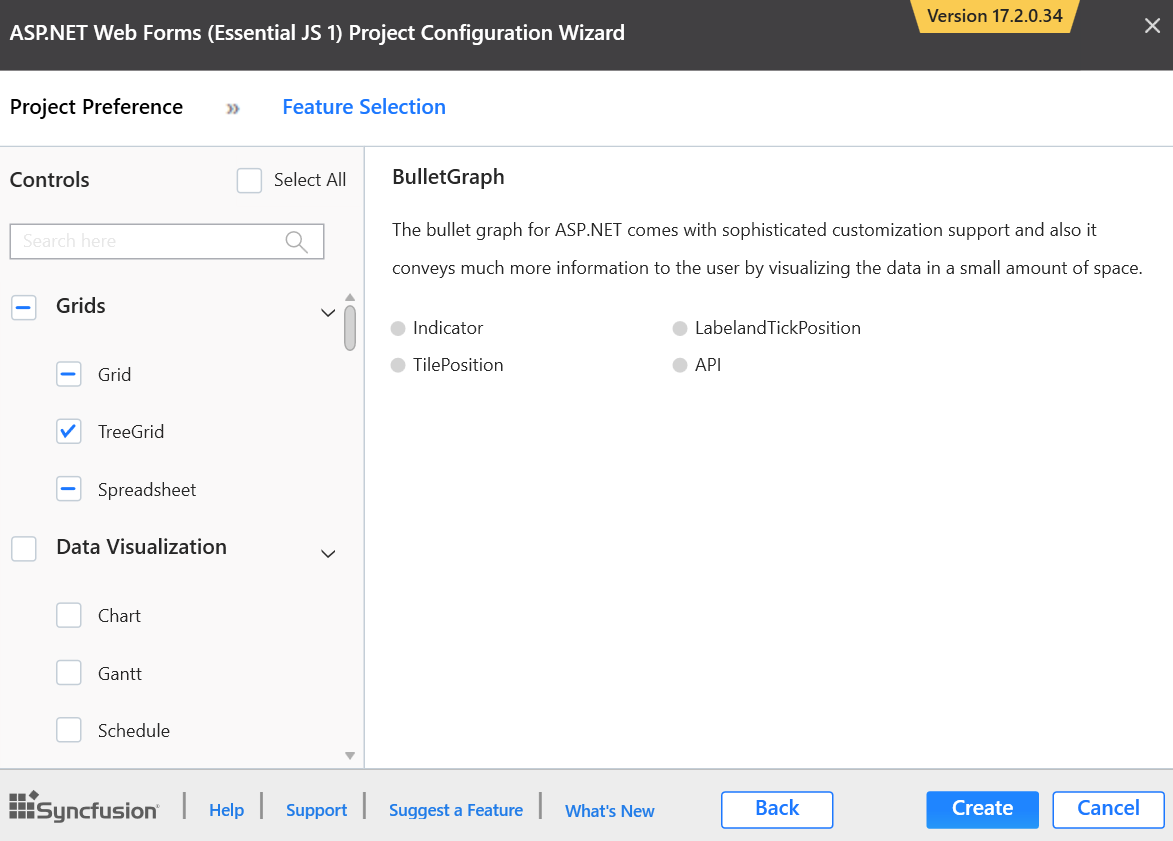The width and height of the screenshot is (1173, 841).
Task: Select the Data Visualization group label
Action: (141, 547)
